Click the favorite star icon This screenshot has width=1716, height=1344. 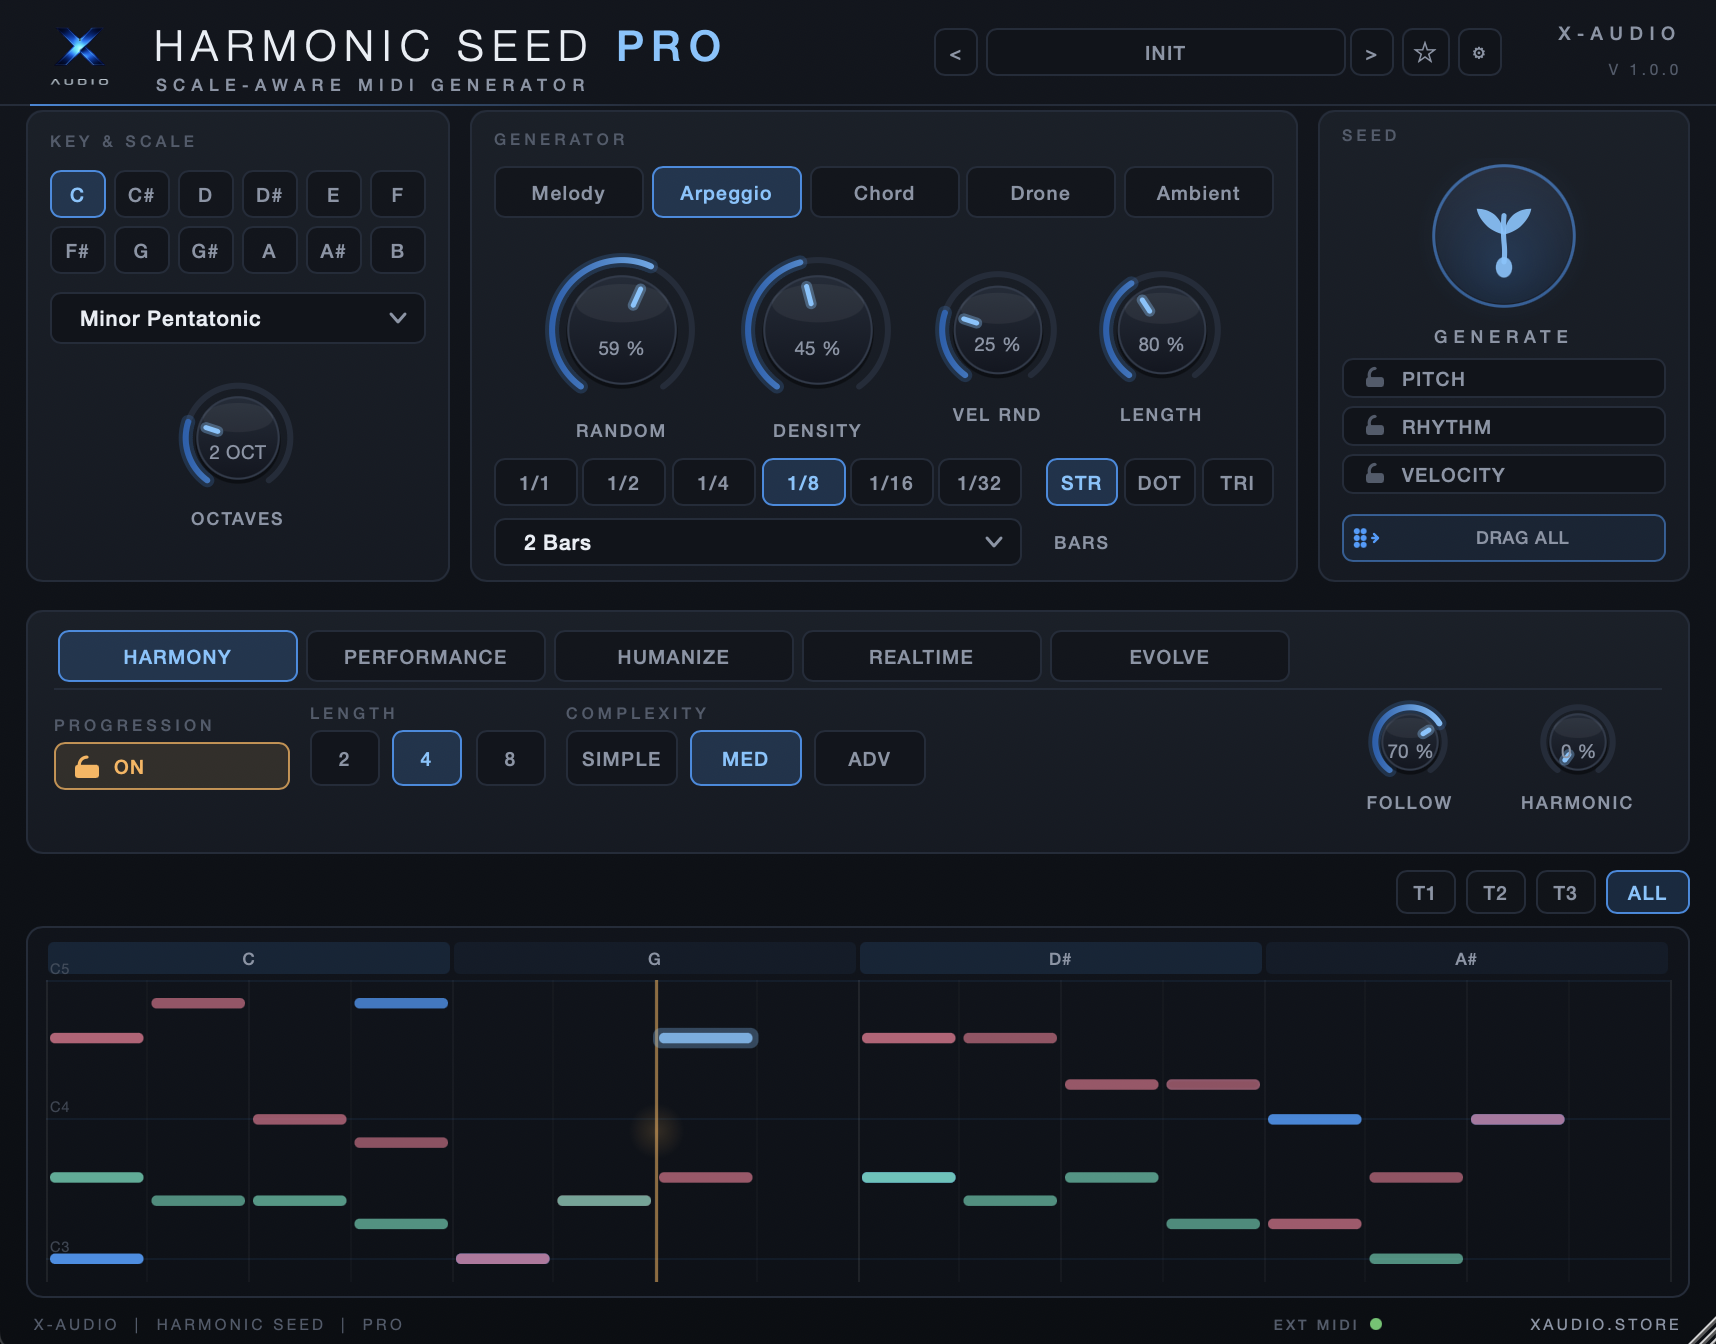coord(1425,53)
